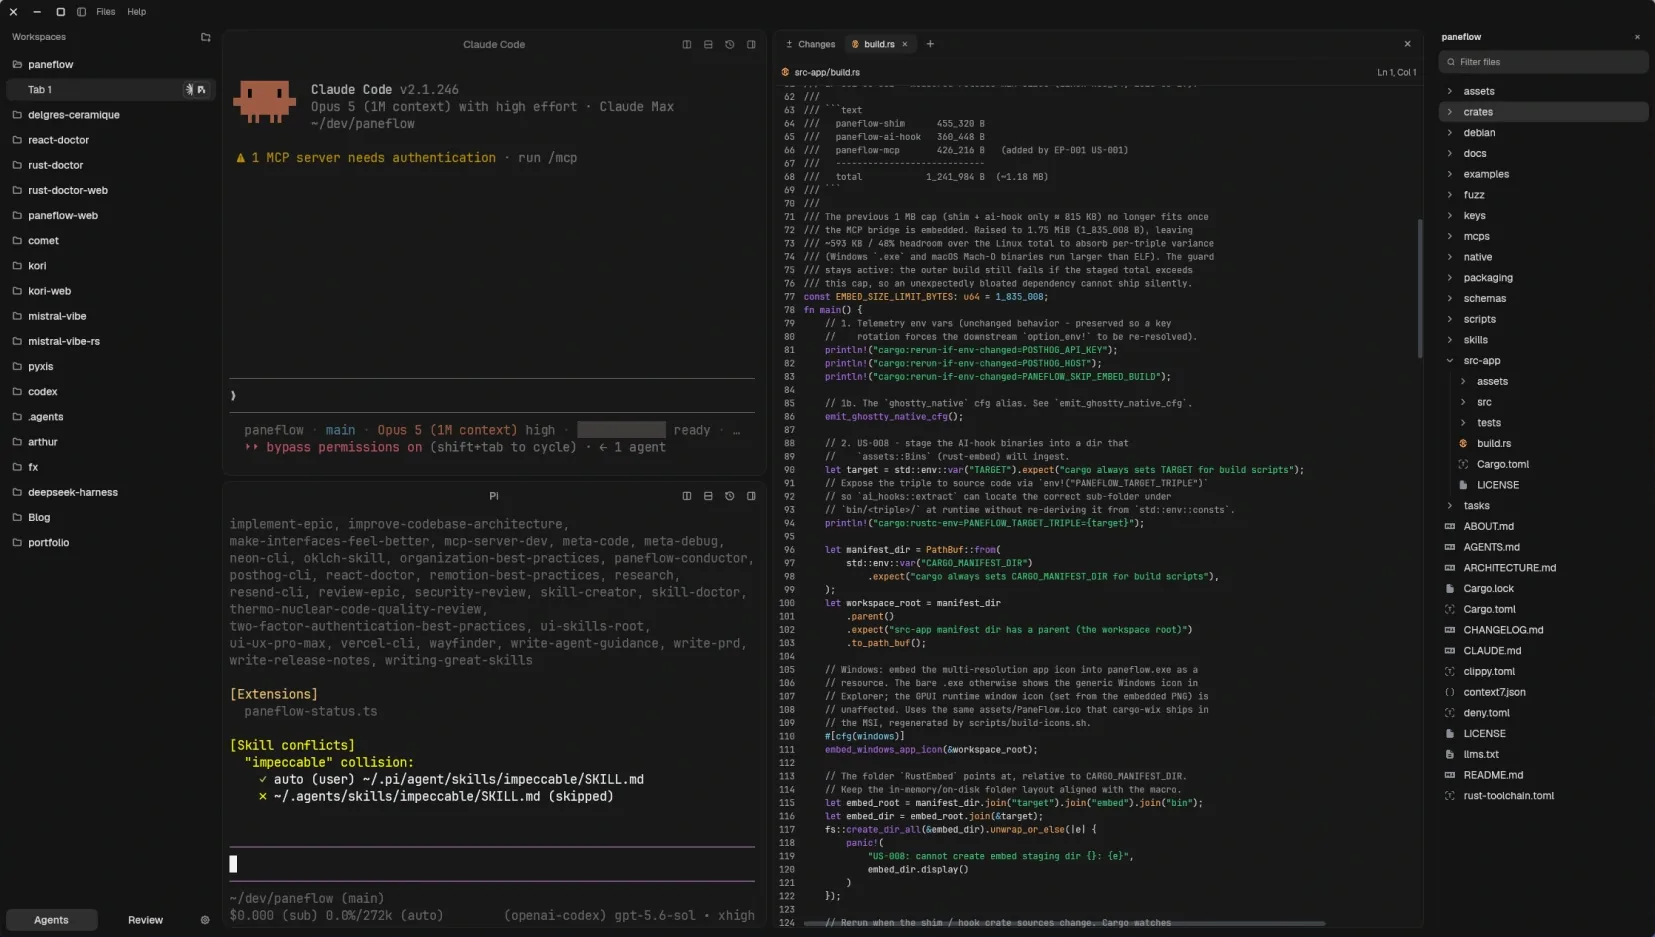The width and height of the screenshot is (1655, 937).
Task: Open CHANGELOG.md in file tree
Action: 1503,630
